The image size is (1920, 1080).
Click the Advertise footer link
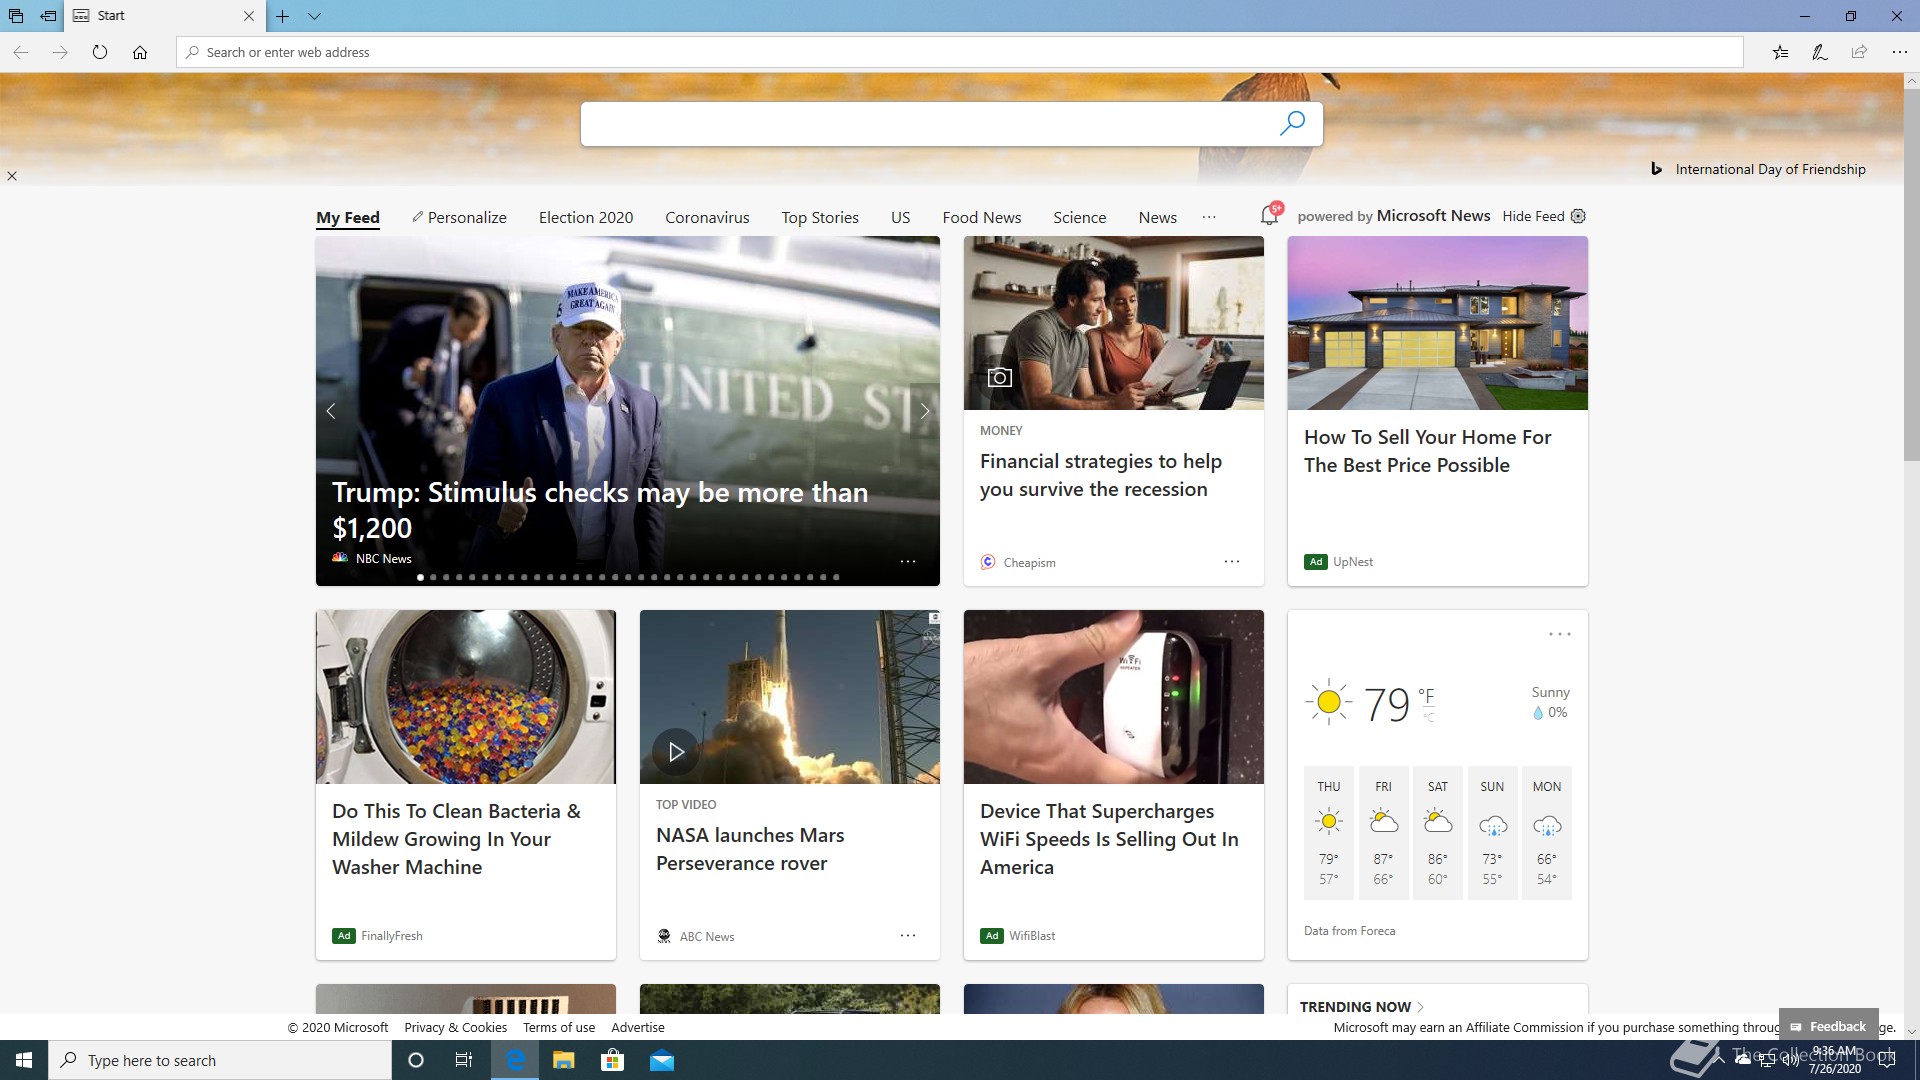pos(638,1027)
